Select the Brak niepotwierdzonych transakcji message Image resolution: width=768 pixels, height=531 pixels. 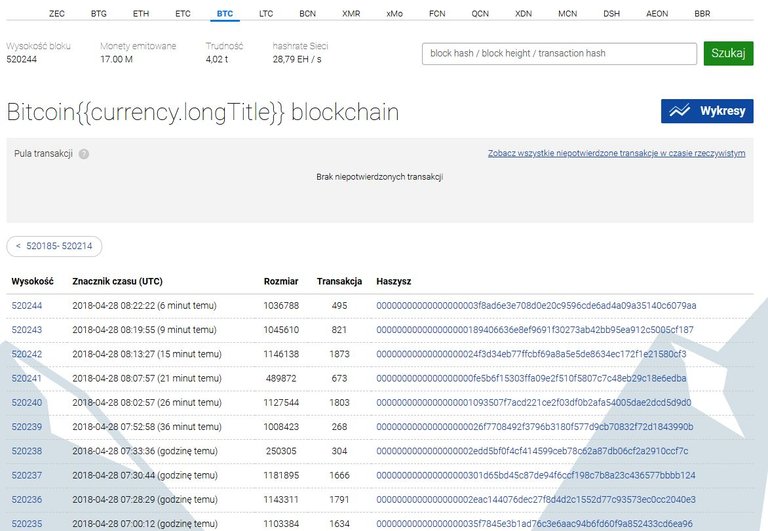pos(380,177)
